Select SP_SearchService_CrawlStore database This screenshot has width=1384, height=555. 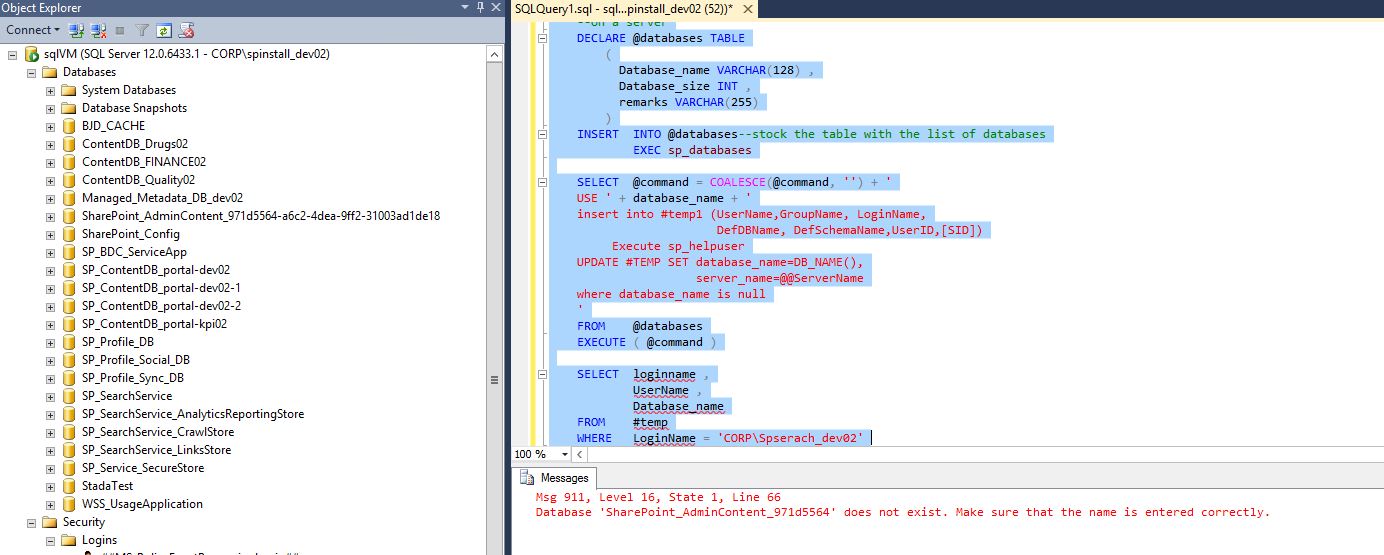(x=158, y=432)
